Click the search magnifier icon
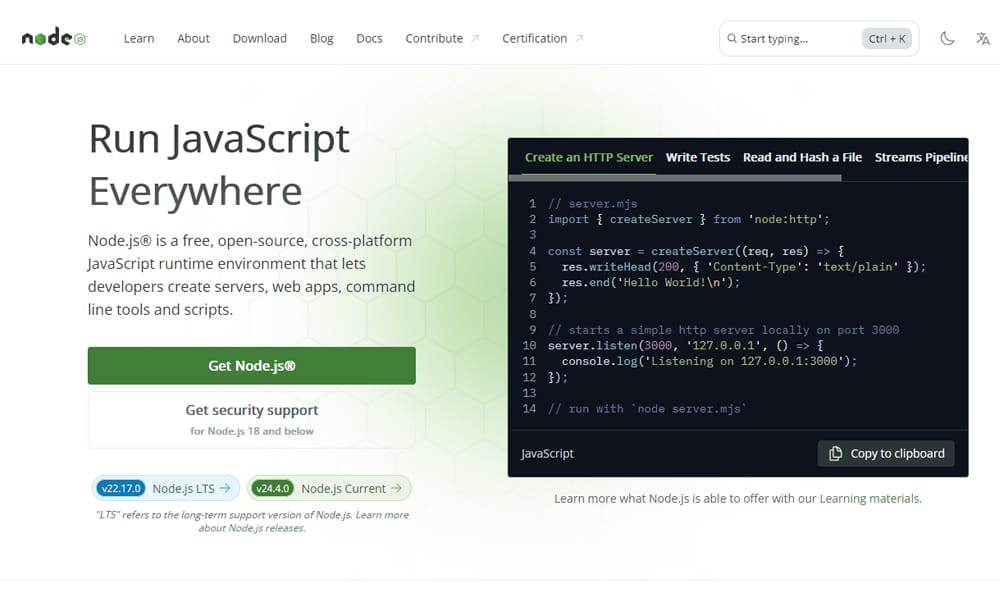This screenshot has width=1000, height=600. pyautogui.click(x=733, y=38)
